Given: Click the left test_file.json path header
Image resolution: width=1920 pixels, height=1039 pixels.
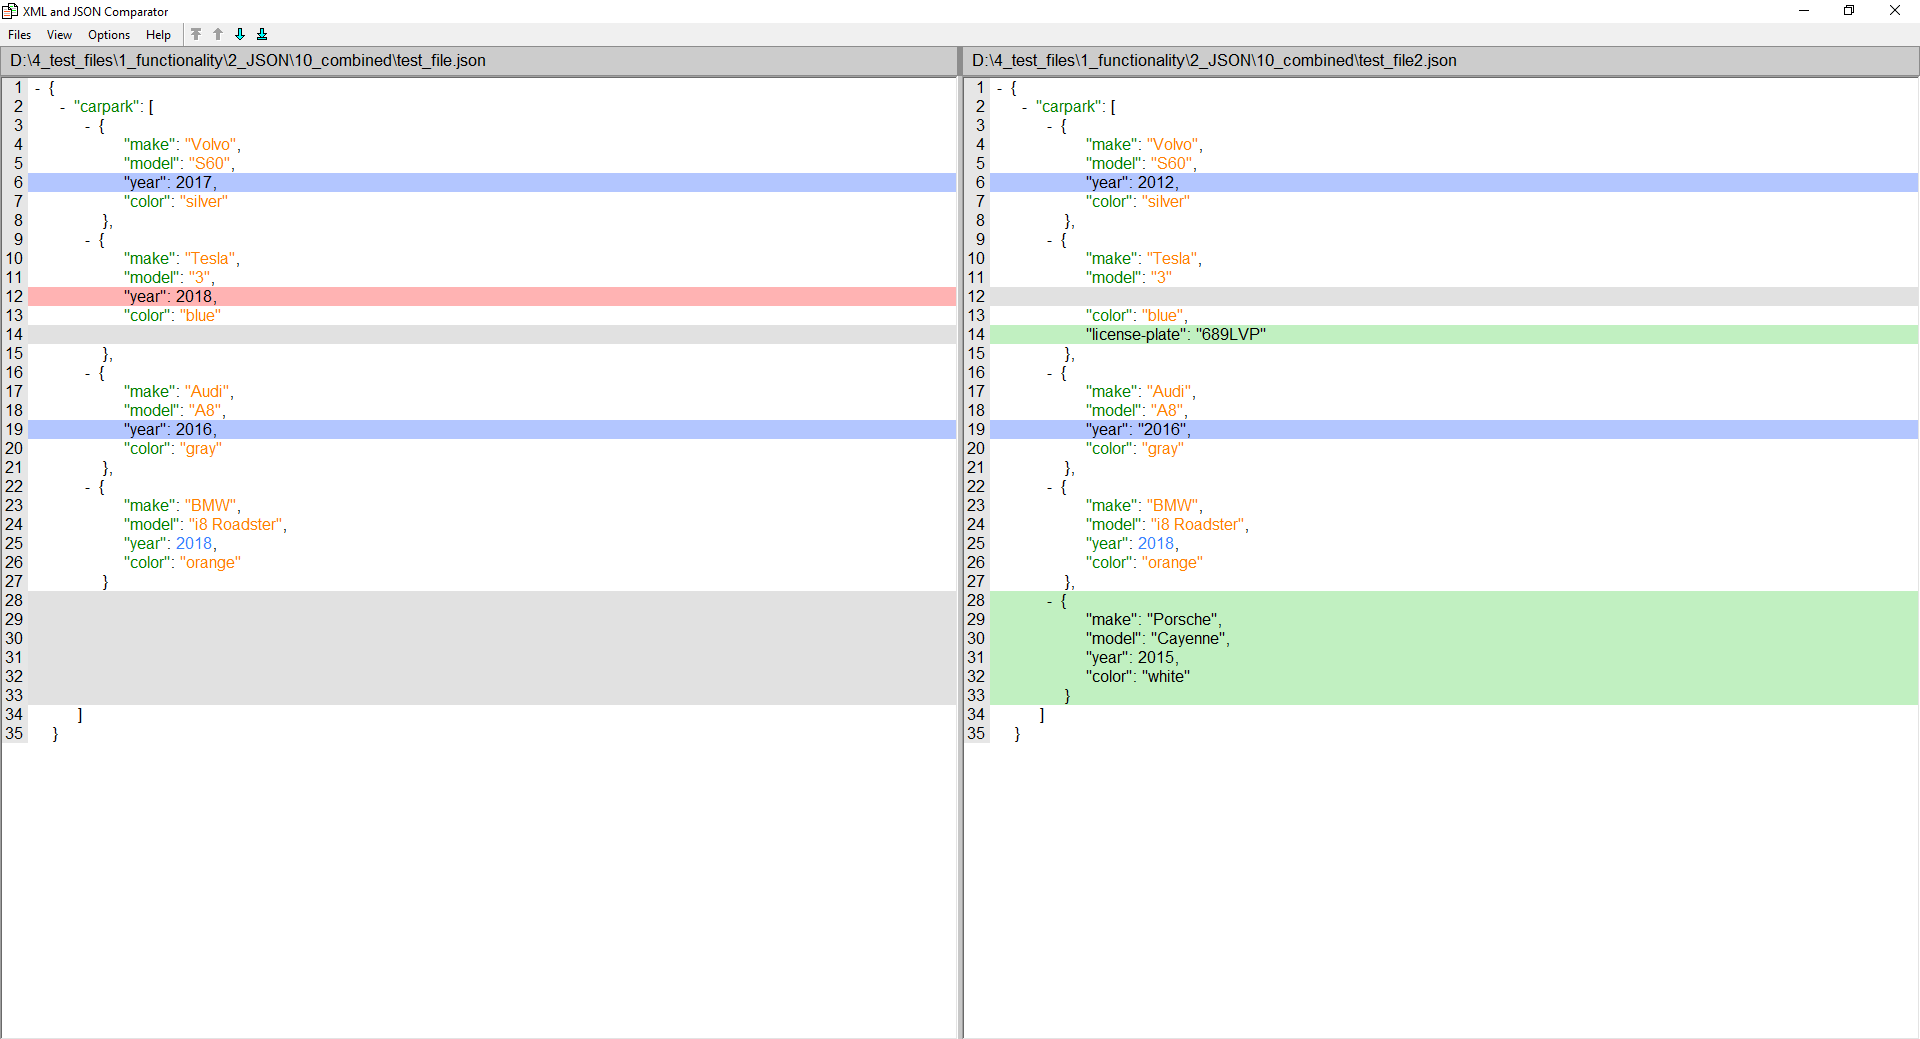Looking at the screenshot, I should coord(248,61).
